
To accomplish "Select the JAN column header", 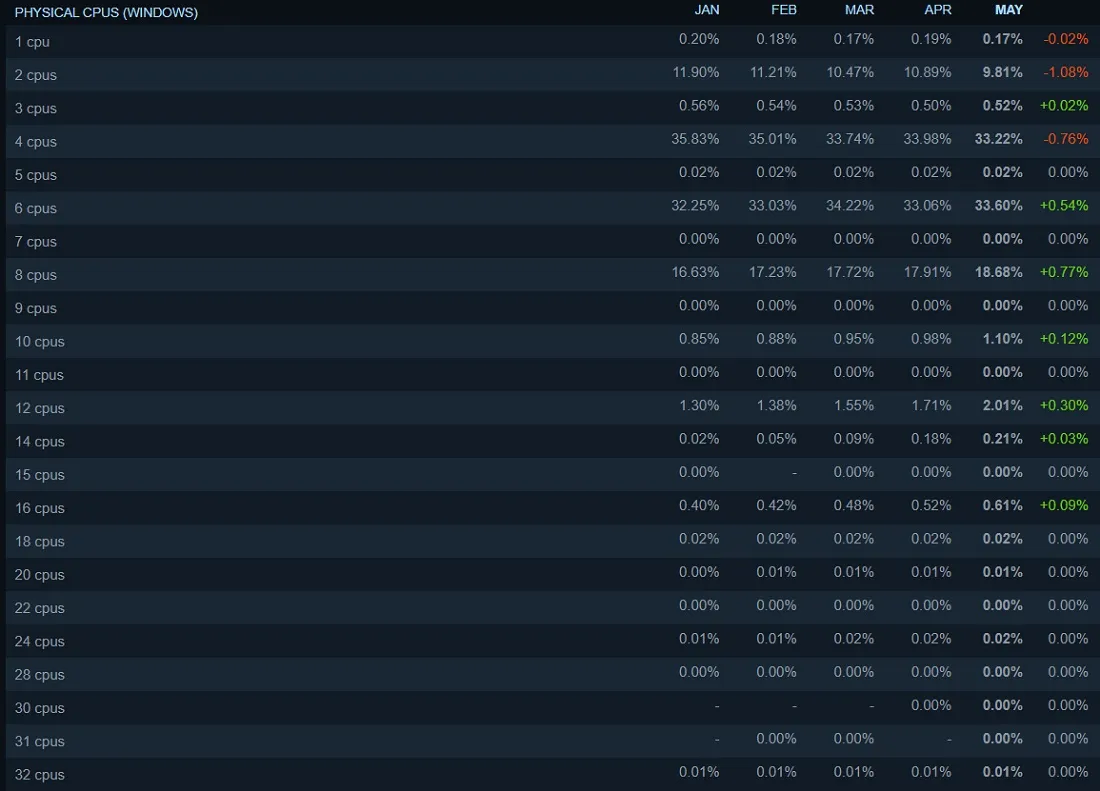I will [706, 10].
